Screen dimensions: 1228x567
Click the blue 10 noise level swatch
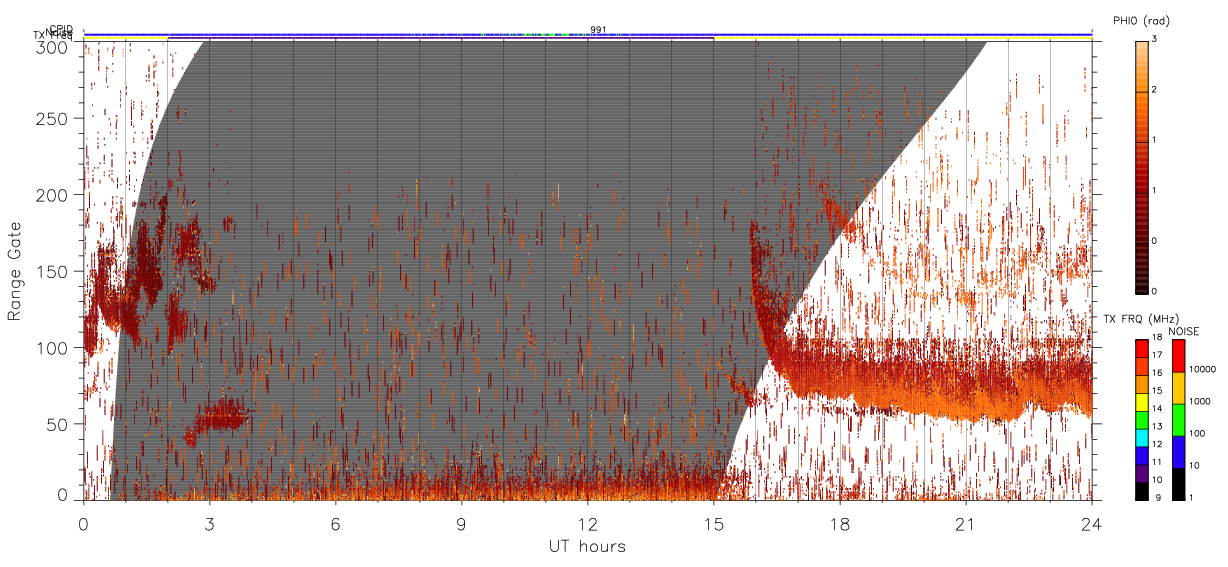pos(1178,451)
